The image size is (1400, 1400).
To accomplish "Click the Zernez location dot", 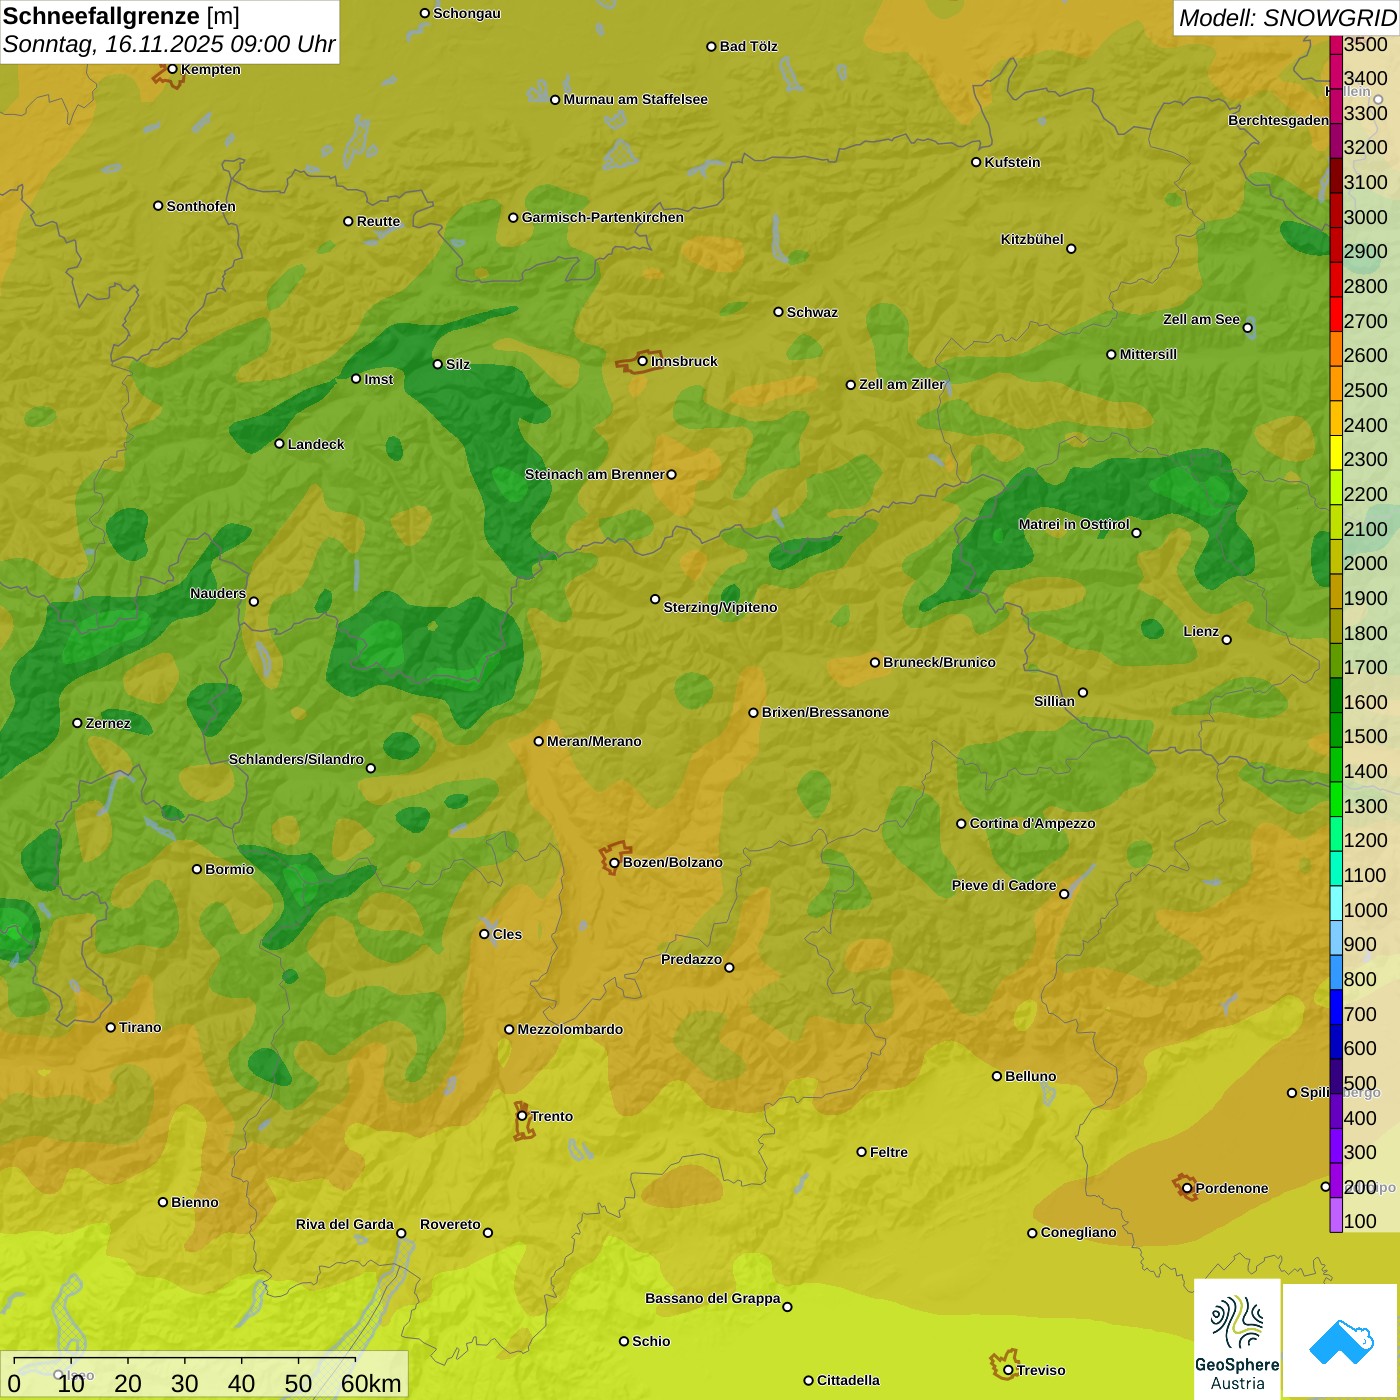I will [x=77, y=723].
